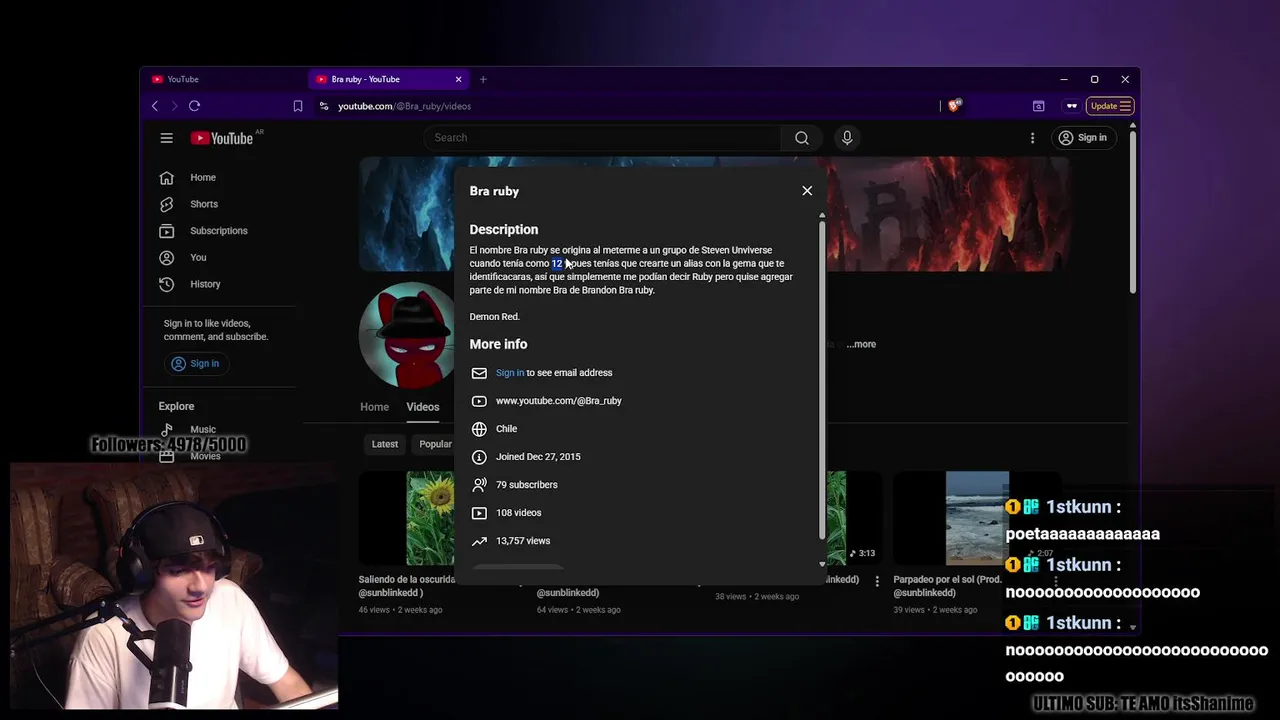Click '108 videos' text

pyautogui.click(x=519, y=513)
